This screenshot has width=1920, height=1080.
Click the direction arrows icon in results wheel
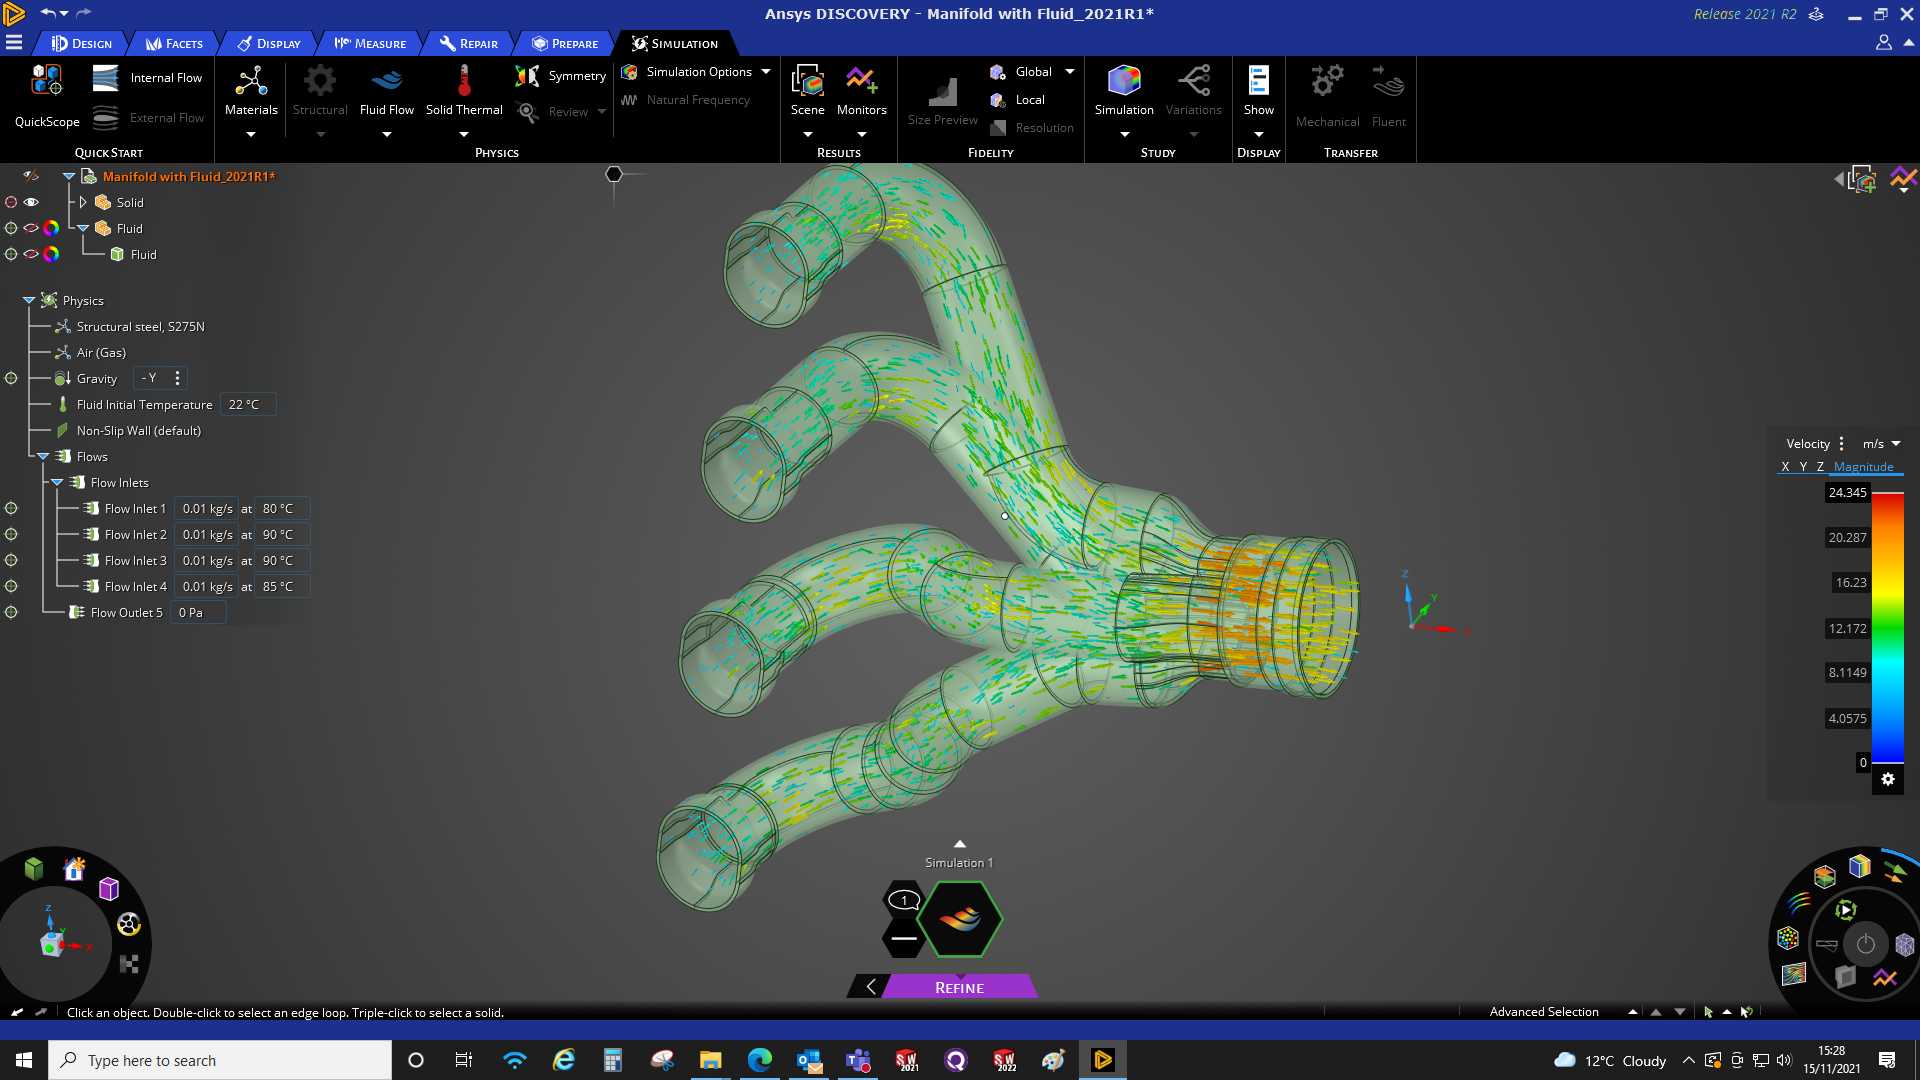(1895, 872)
